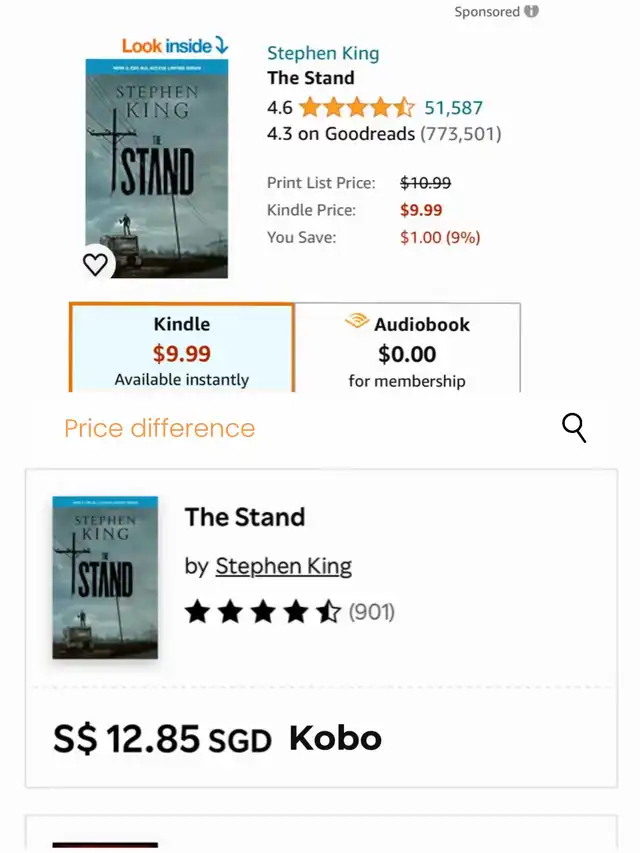Viewport: 640px width, 853px height.
Task: Open Stephen King link in Kobo listing
Action: coord(283,566)
